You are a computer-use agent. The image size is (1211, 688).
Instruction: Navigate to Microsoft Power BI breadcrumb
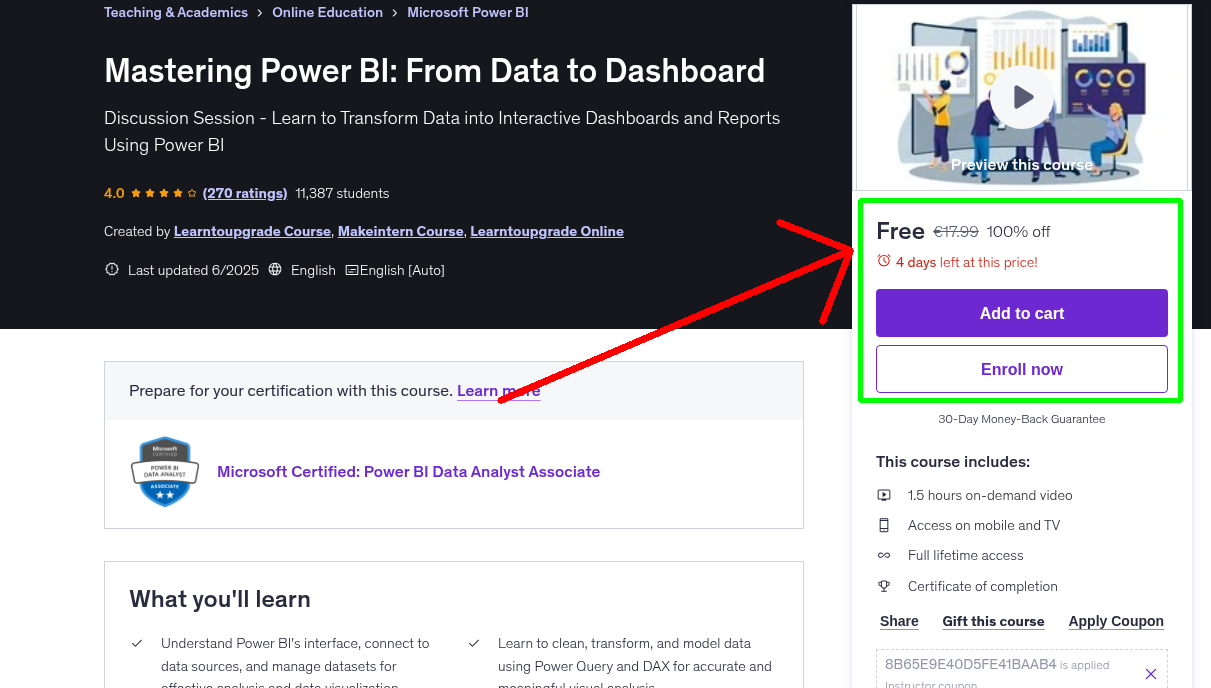(468, 12)
